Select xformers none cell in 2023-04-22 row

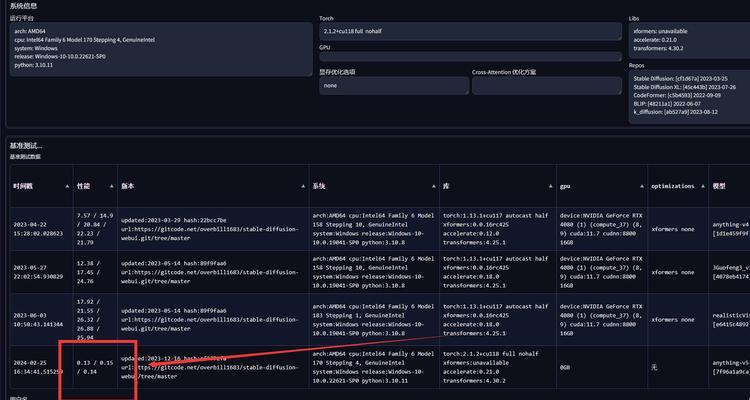coord(678,229)
